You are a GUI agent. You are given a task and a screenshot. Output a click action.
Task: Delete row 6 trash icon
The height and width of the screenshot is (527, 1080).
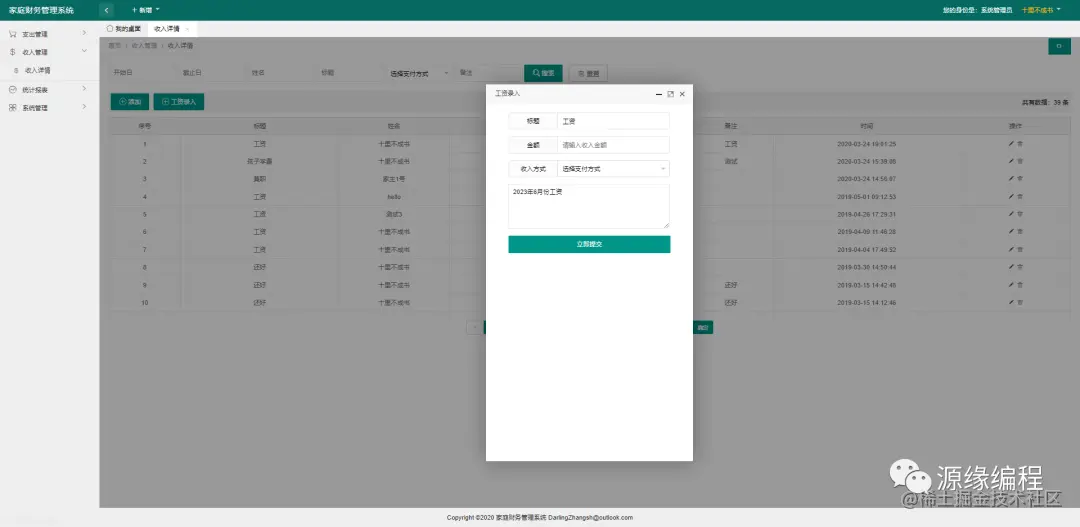point(1020,231)
